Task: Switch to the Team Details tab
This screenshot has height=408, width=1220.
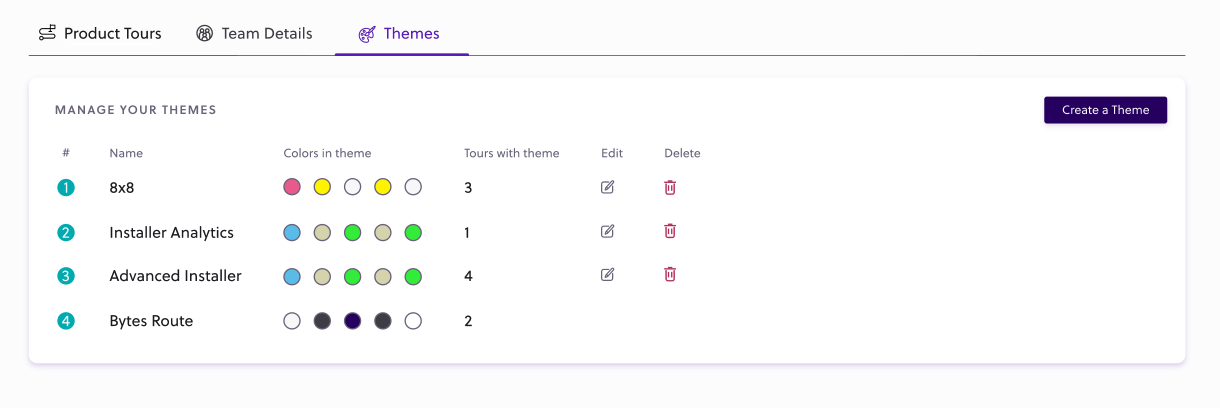Action: point(266,34)
